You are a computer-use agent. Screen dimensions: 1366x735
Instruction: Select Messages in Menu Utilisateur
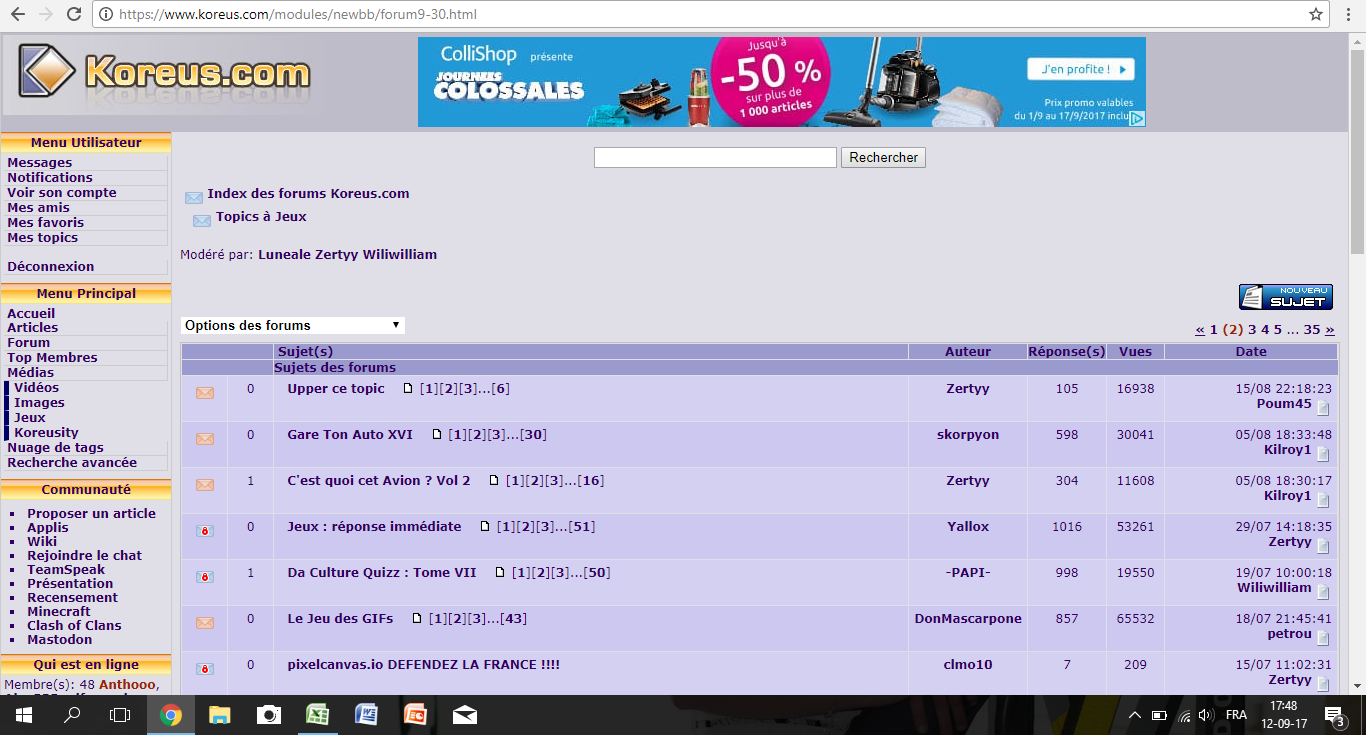tap(40, 162)
